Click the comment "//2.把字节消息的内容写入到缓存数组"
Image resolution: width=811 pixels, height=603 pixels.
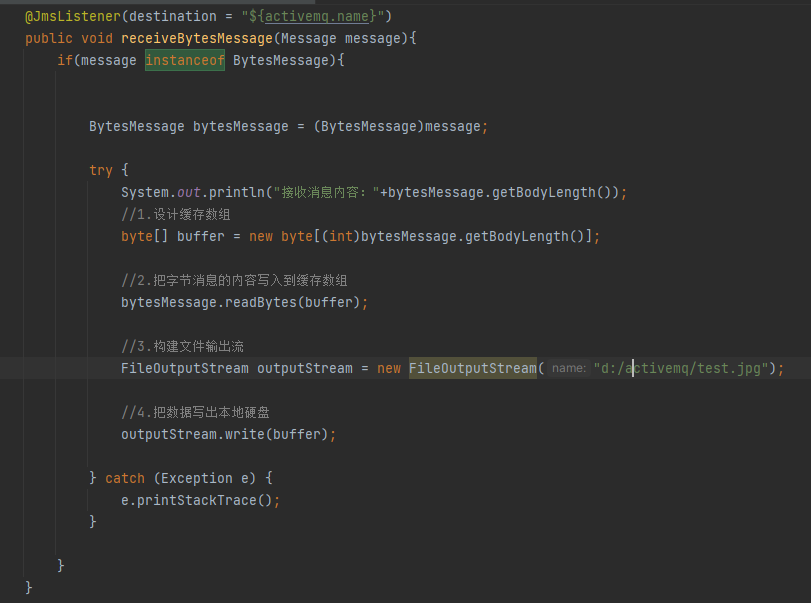point(234,280)
